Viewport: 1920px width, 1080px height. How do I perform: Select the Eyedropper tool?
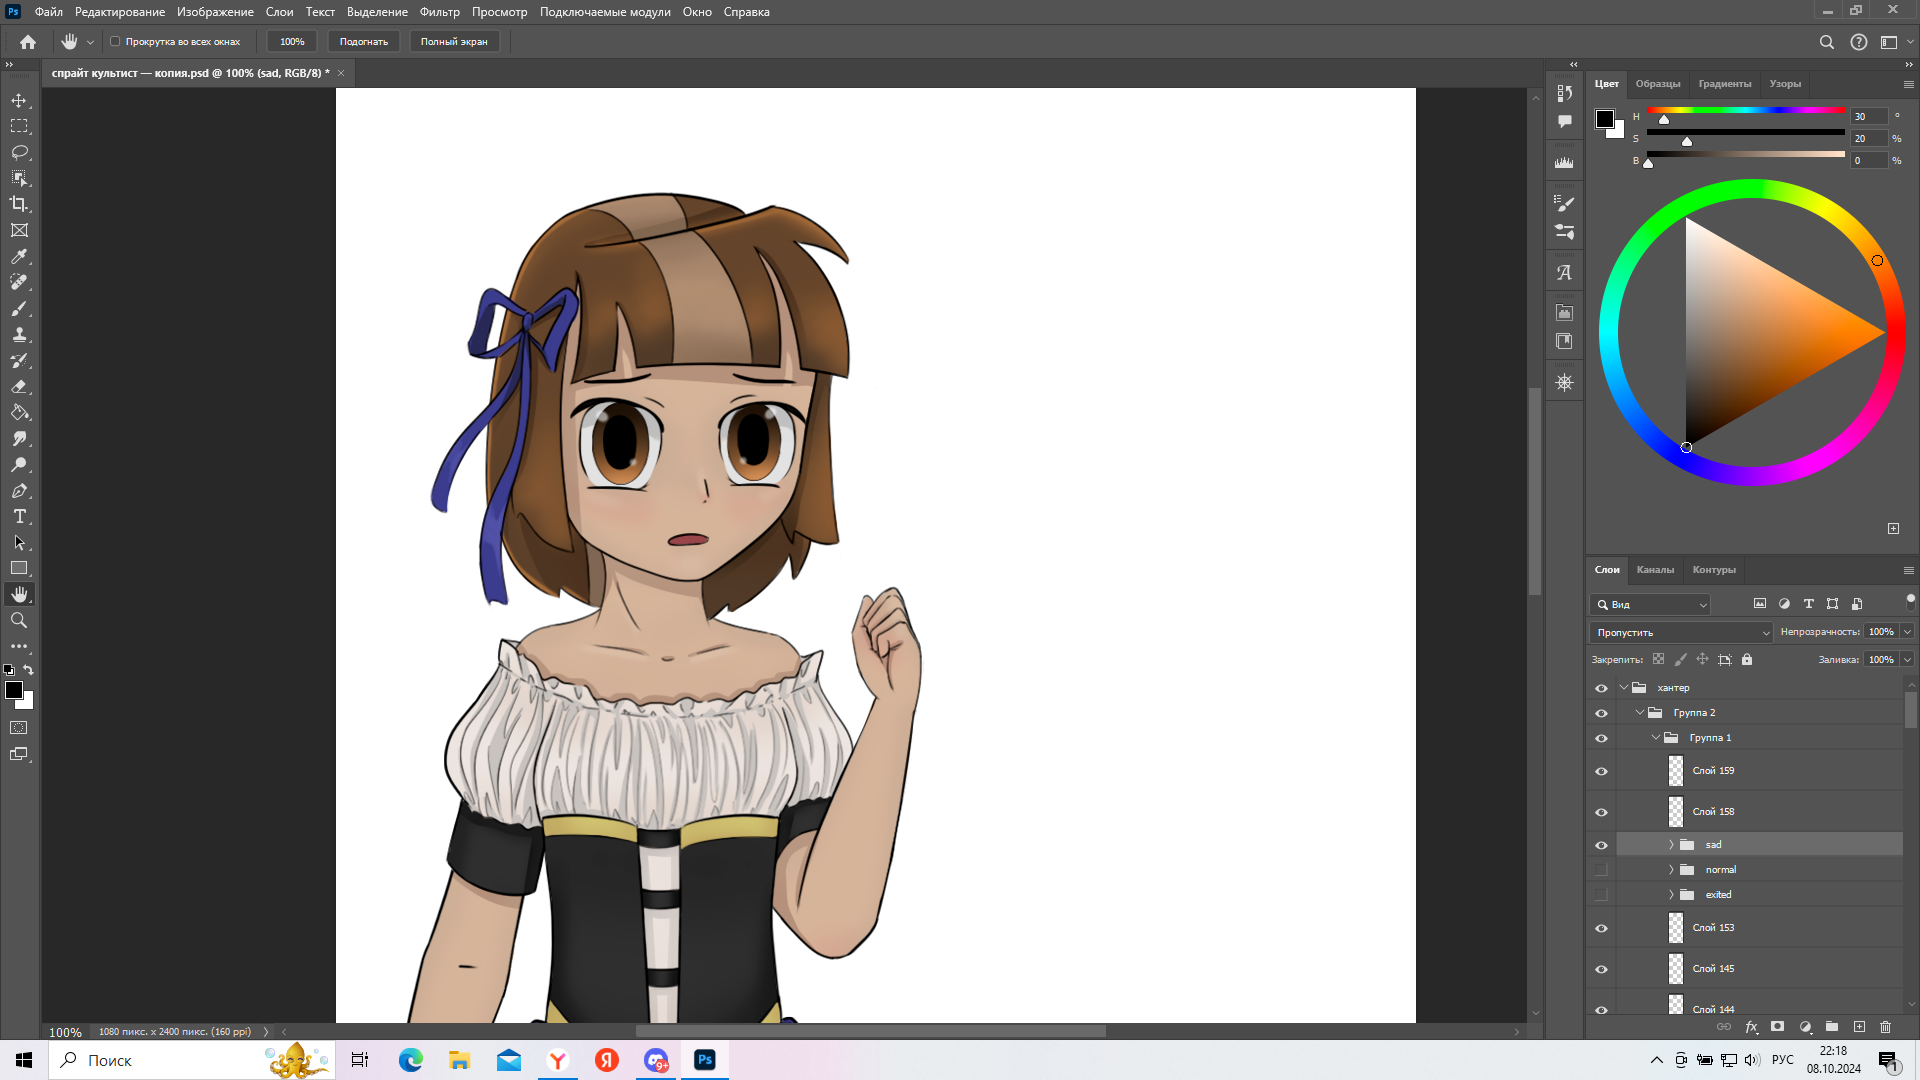(x=19, y=257)
